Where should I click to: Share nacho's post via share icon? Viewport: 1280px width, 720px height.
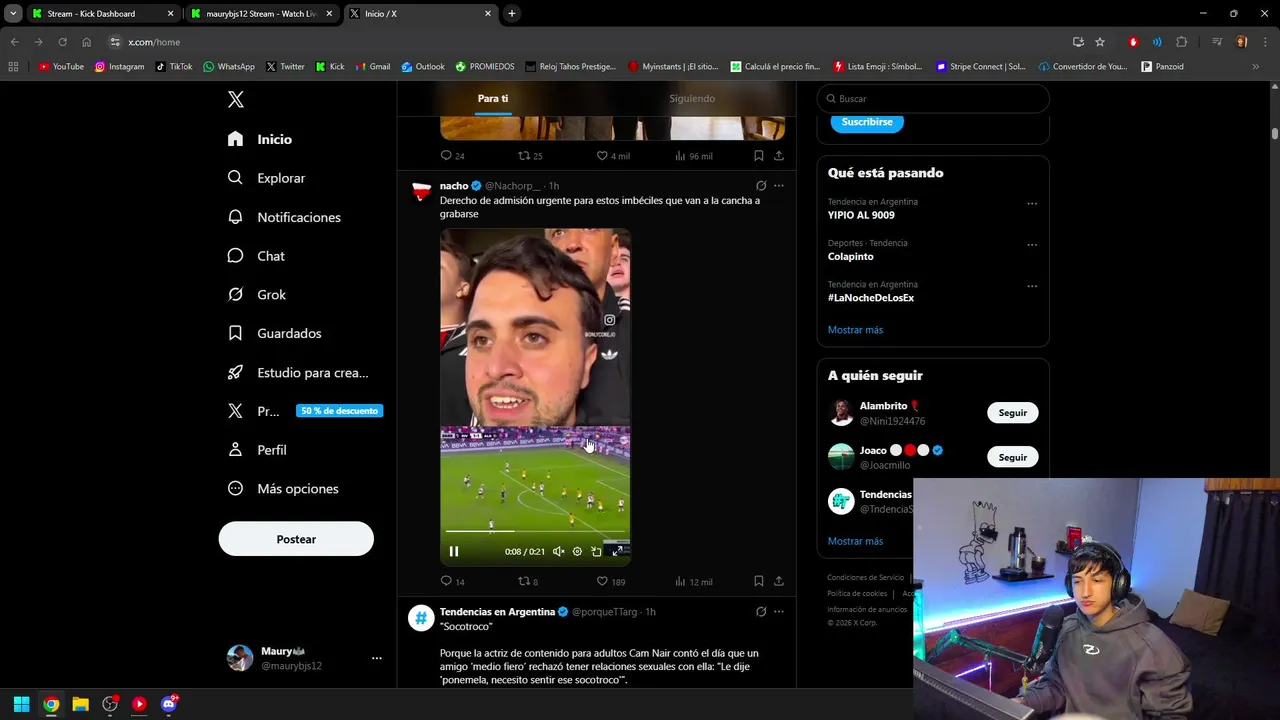(779, 581)
